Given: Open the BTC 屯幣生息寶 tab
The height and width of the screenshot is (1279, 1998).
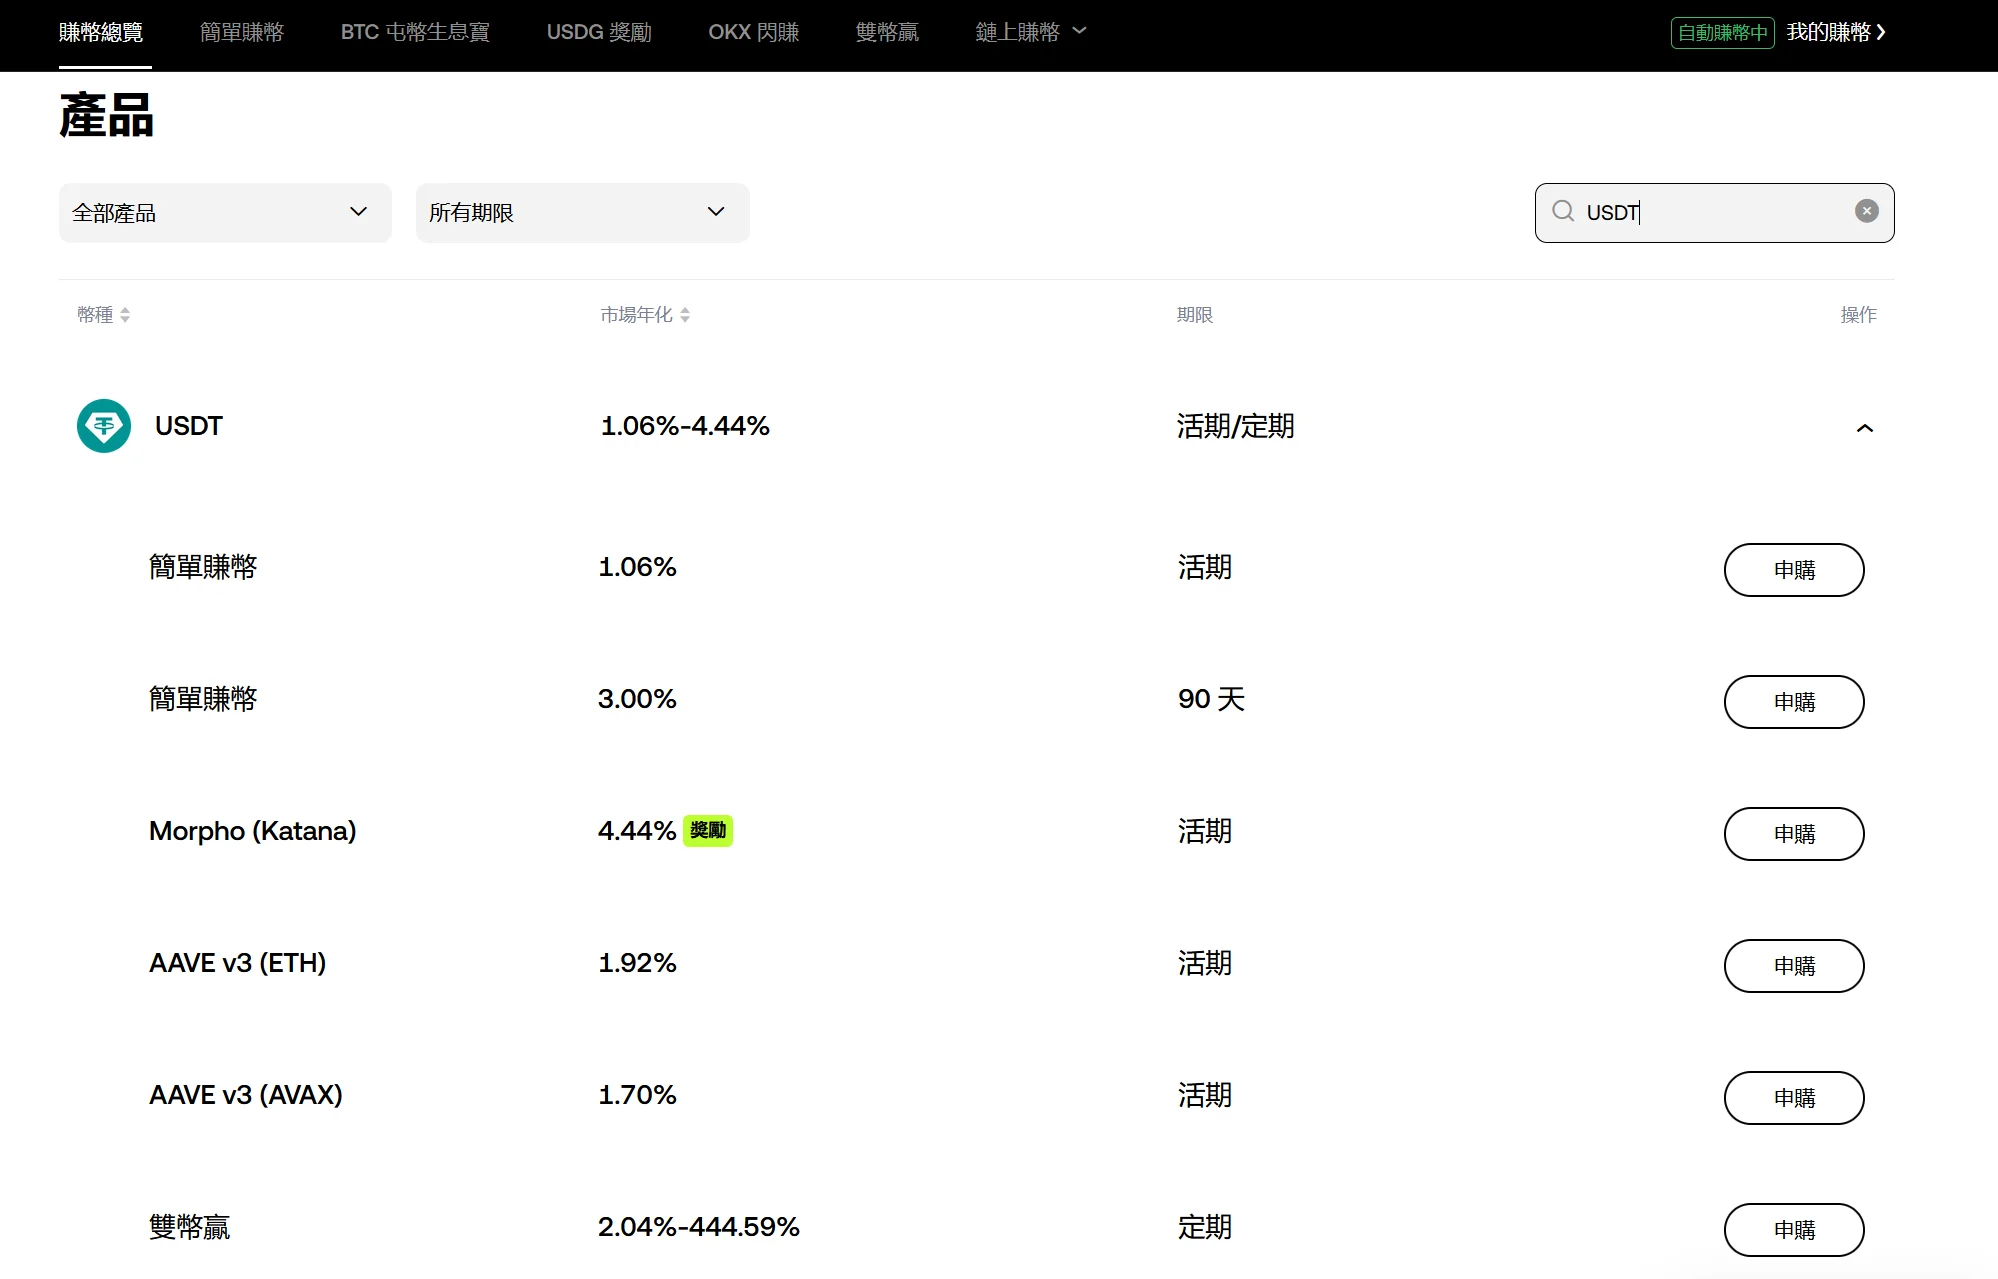Looking at the screenshot, I should coord(415,32).
